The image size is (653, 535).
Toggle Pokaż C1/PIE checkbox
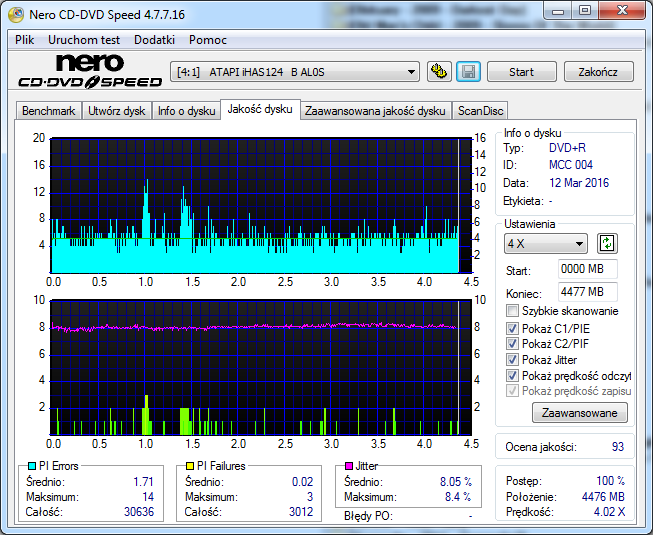pyautogui.click(x=512, y=328)
